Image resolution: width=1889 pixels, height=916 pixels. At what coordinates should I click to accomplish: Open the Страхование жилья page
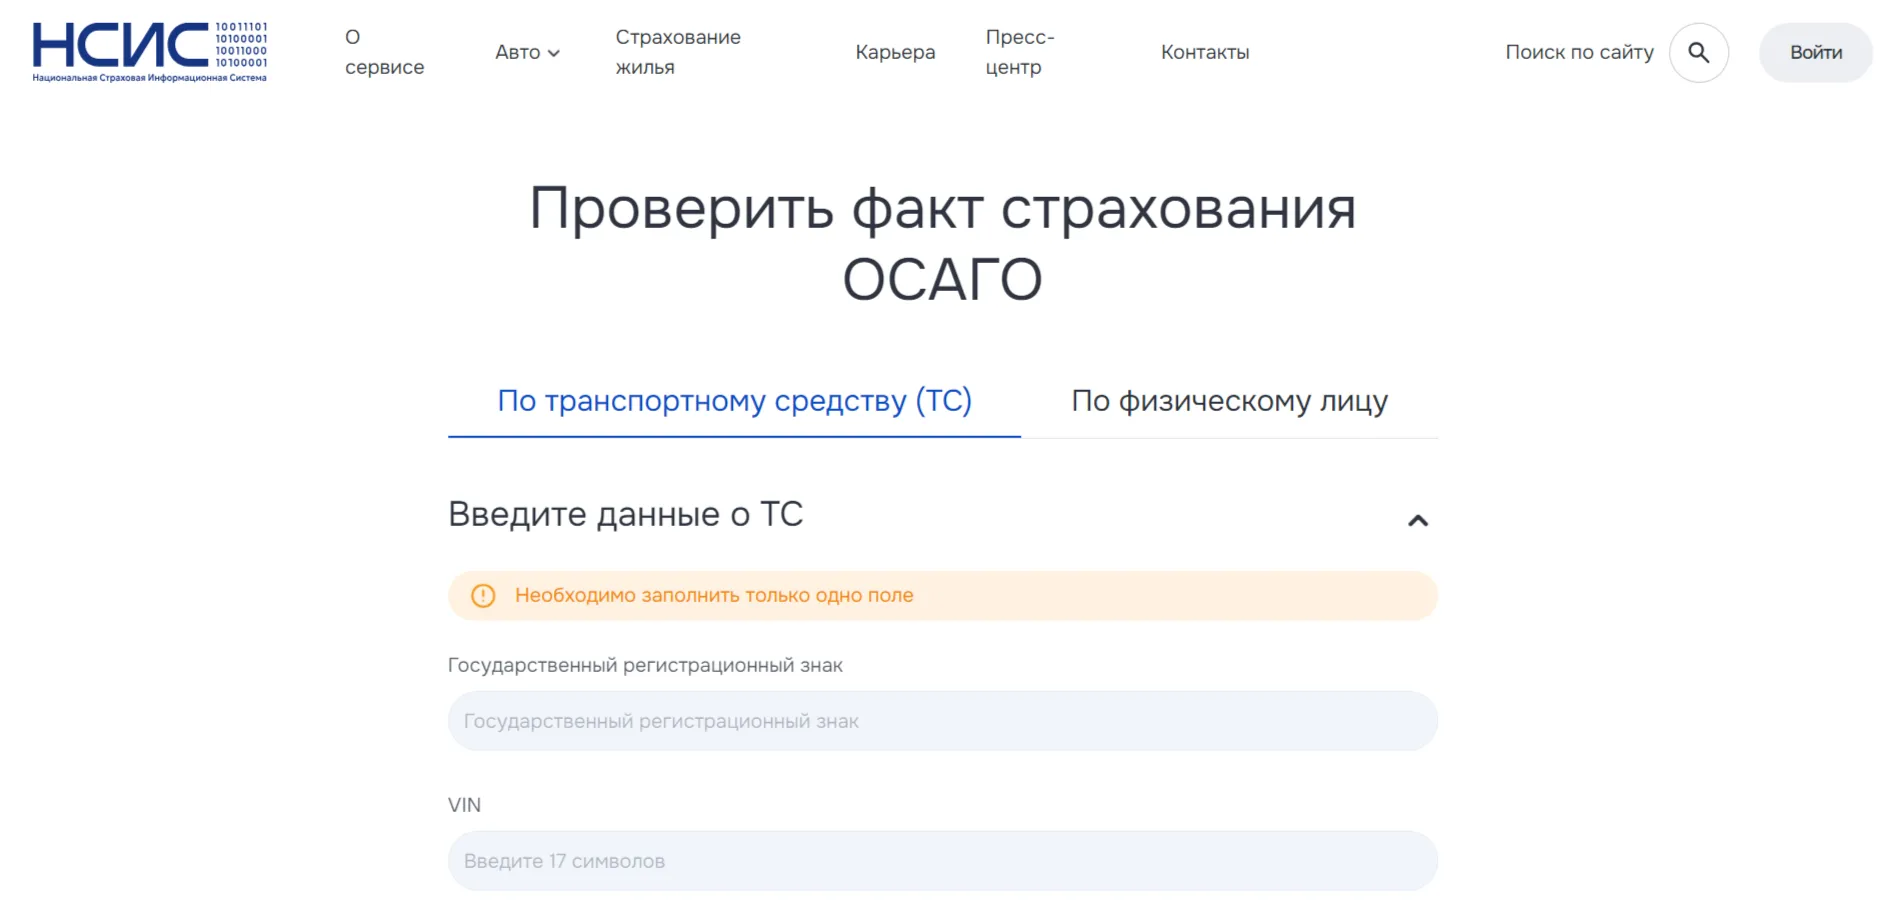(x=677, y=52)
